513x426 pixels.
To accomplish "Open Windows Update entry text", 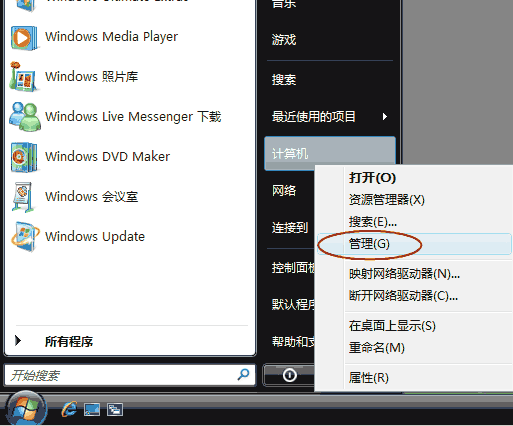I will (95, 237).
